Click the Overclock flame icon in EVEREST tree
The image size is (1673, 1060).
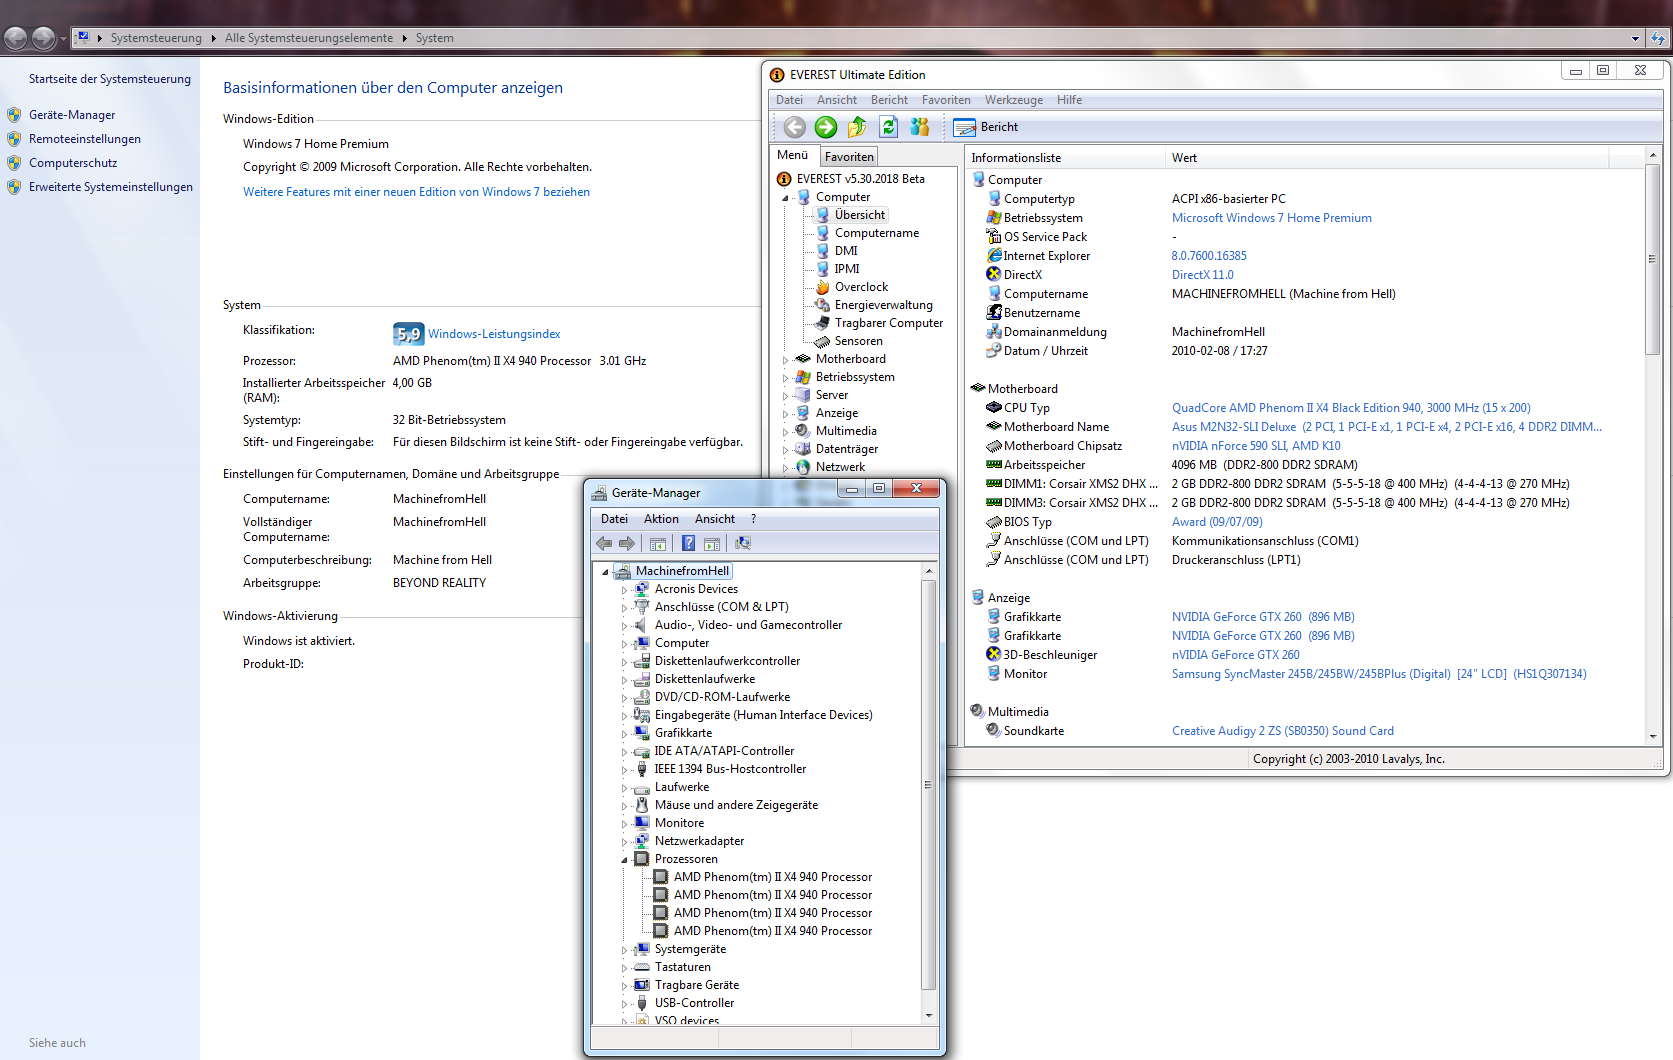click(823, 287)
